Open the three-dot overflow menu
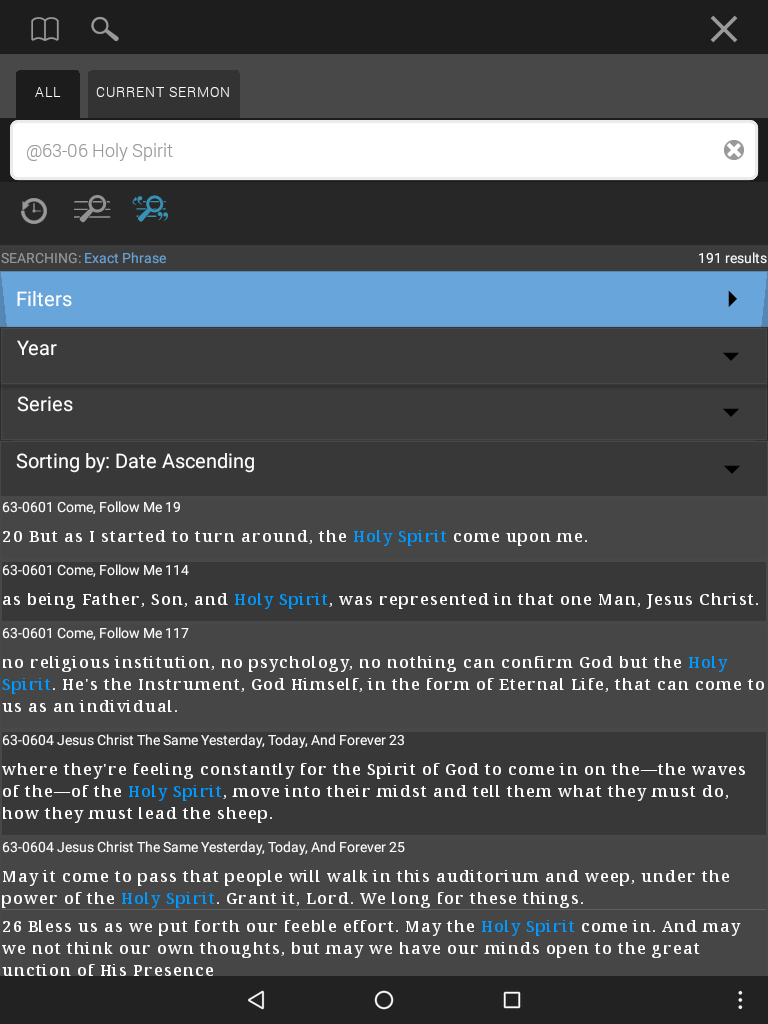 point(740,1000)
